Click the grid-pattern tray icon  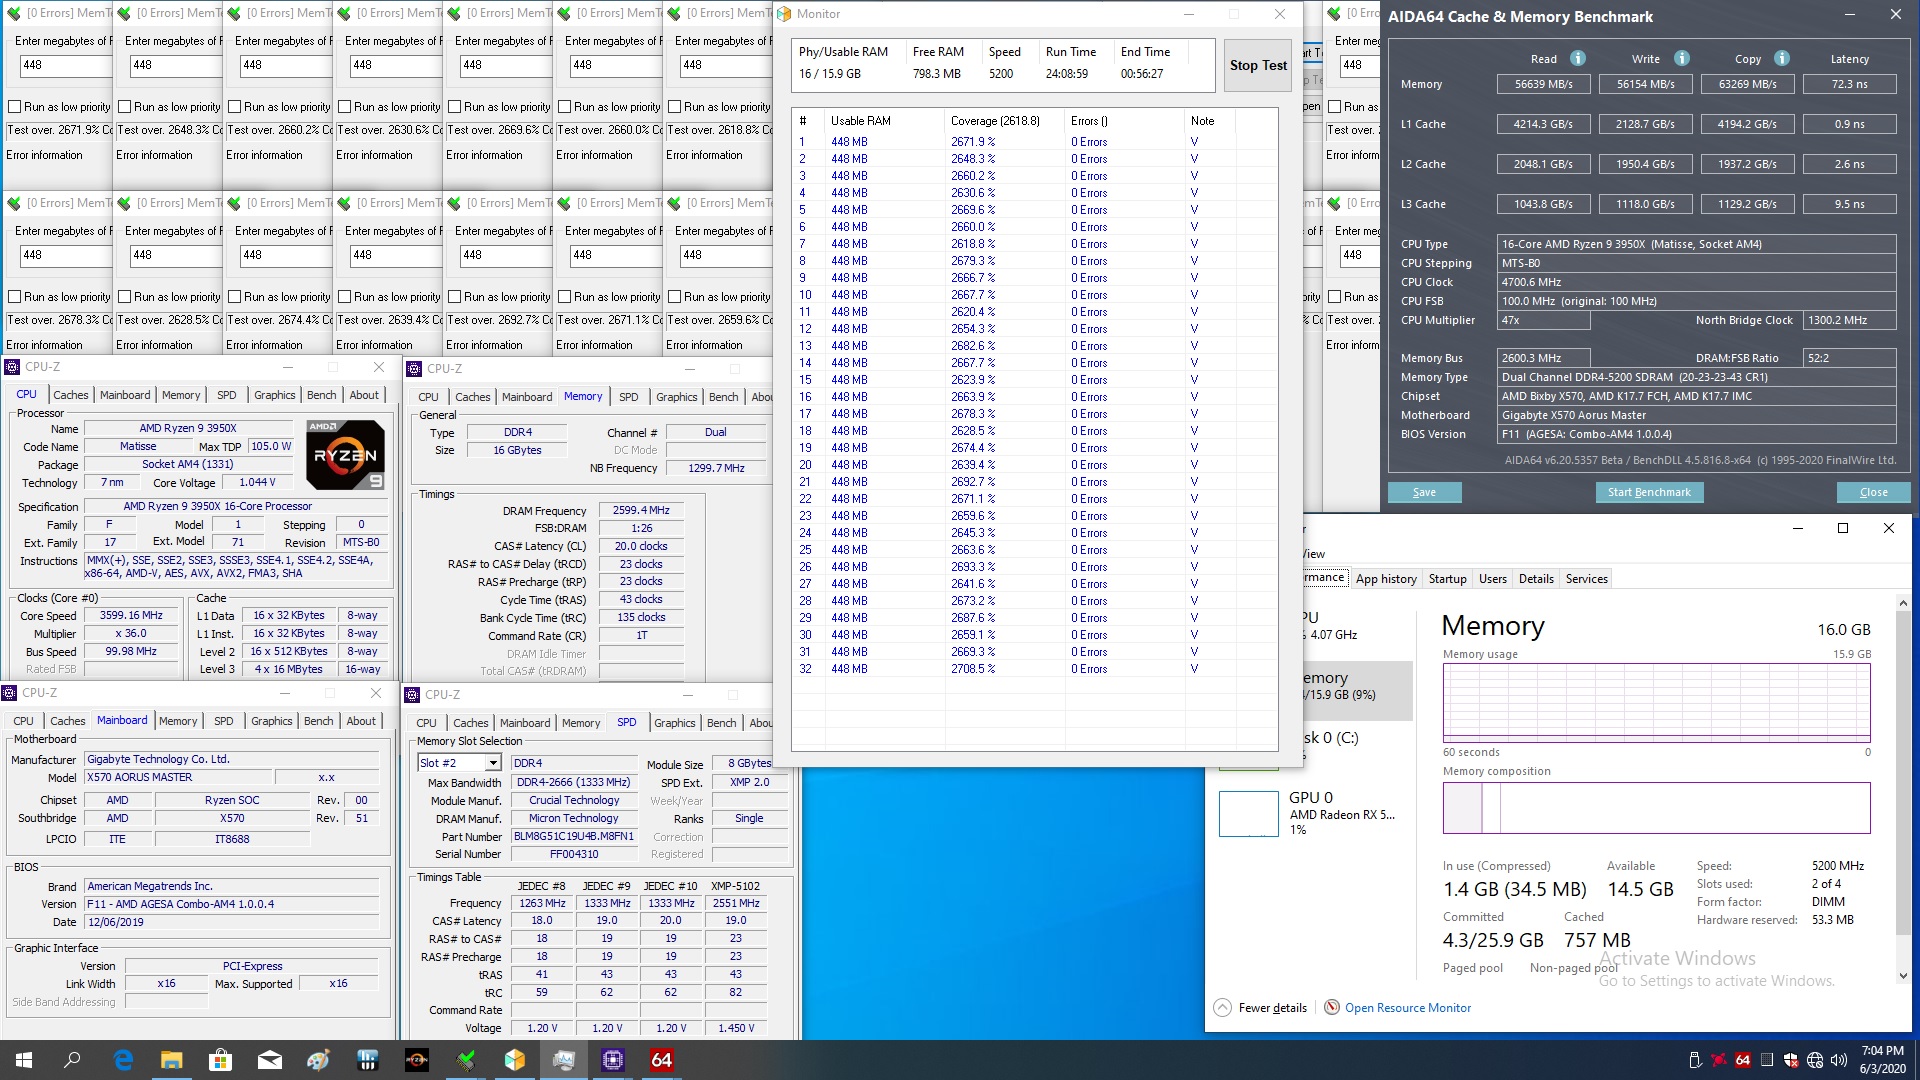[1767, 1060]
